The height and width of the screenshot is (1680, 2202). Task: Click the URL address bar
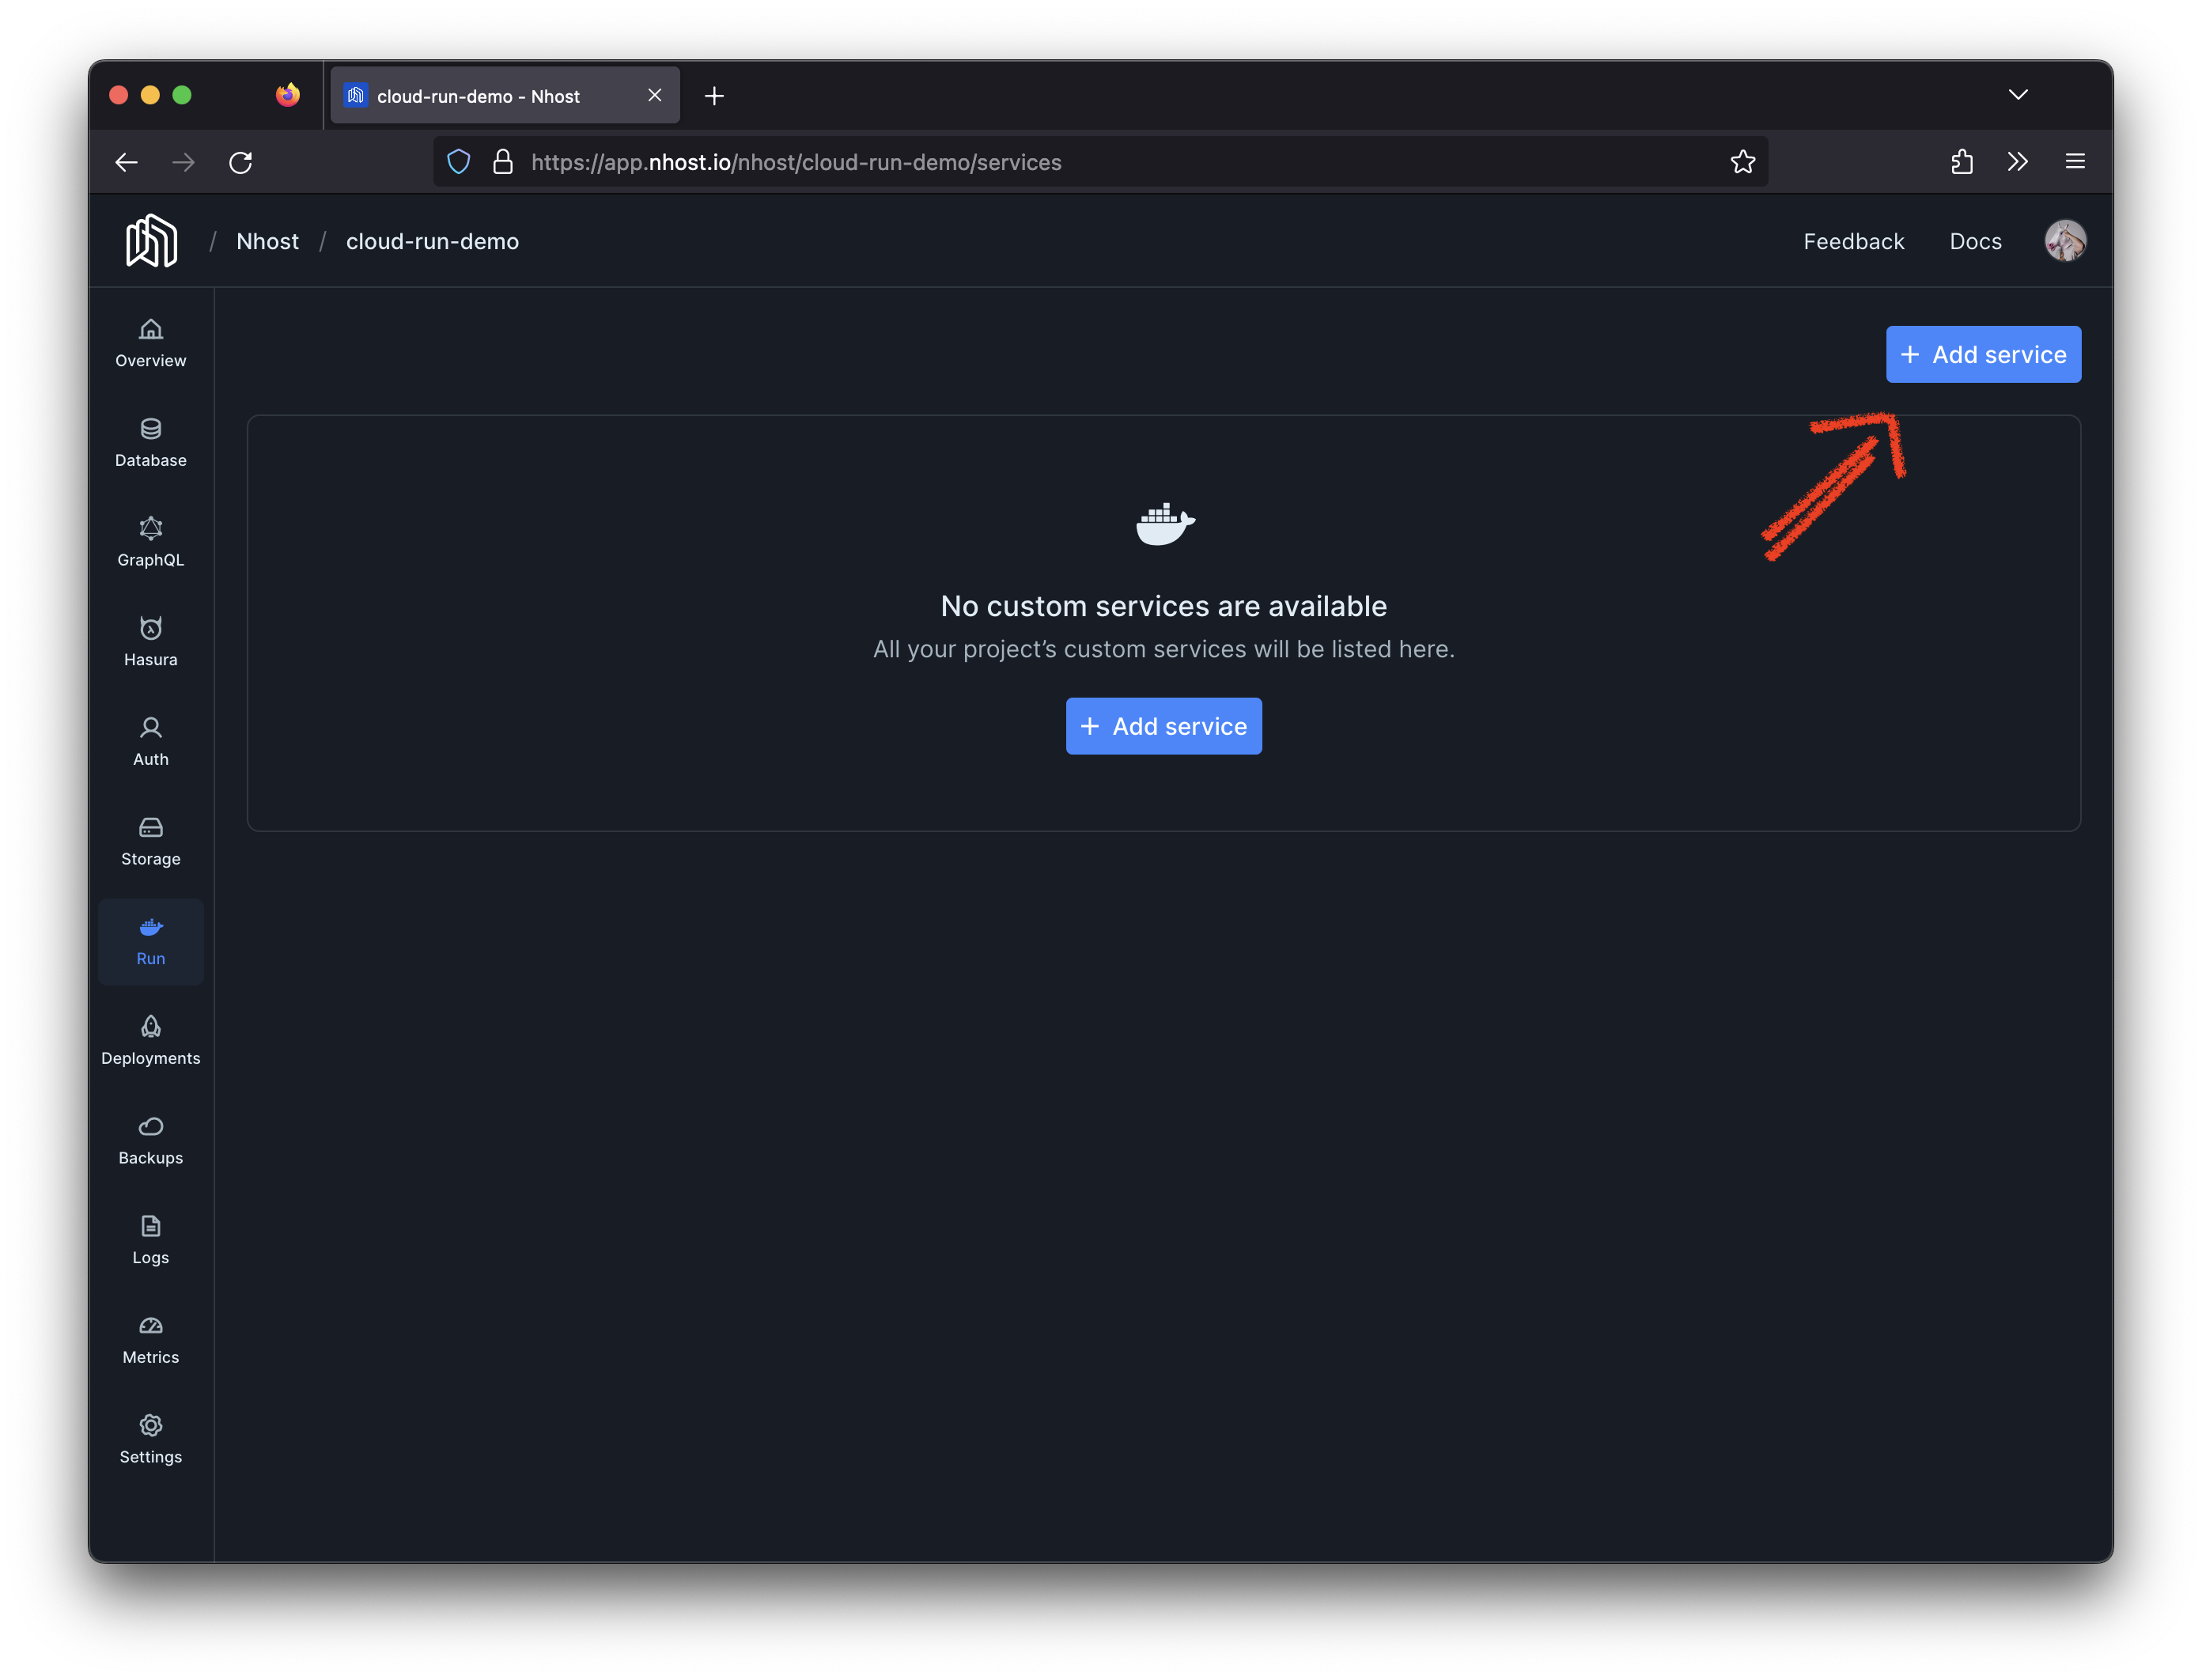(x=900, y=161)
